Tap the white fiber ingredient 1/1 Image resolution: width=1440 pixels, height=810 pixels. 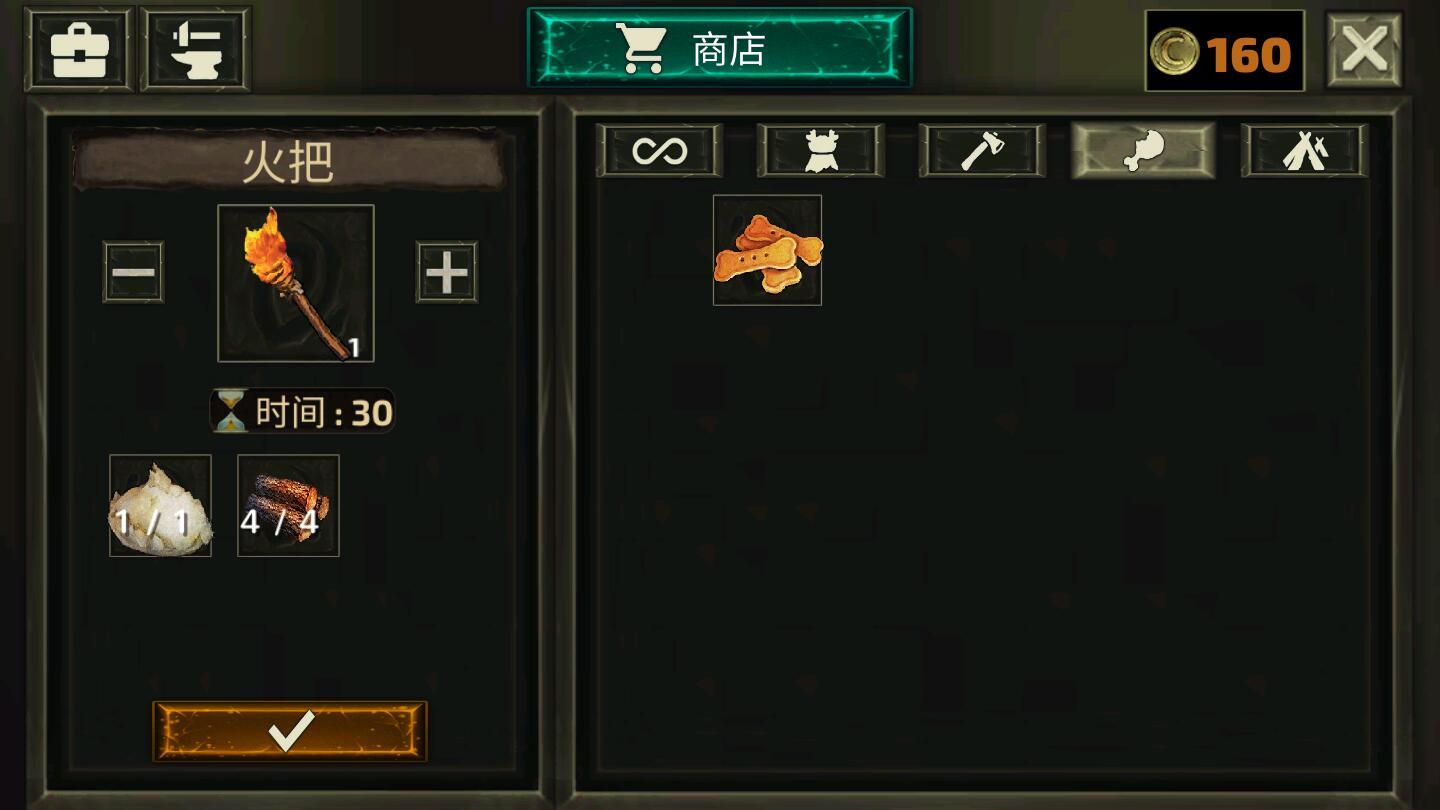[x=160, y=505]
